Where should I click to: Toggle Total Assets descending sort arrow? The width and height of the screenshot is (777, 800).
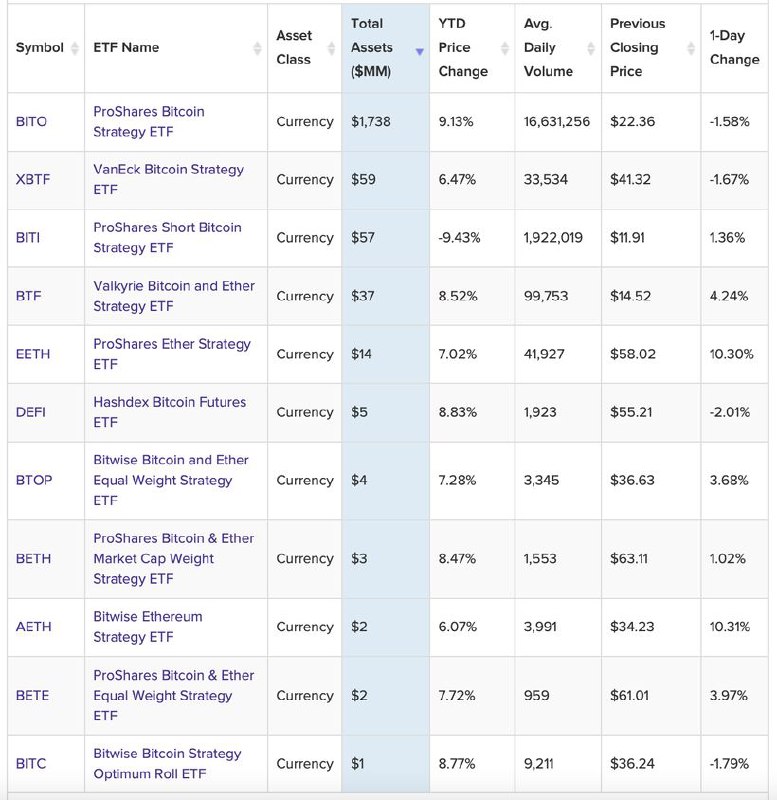pos(419,51)
